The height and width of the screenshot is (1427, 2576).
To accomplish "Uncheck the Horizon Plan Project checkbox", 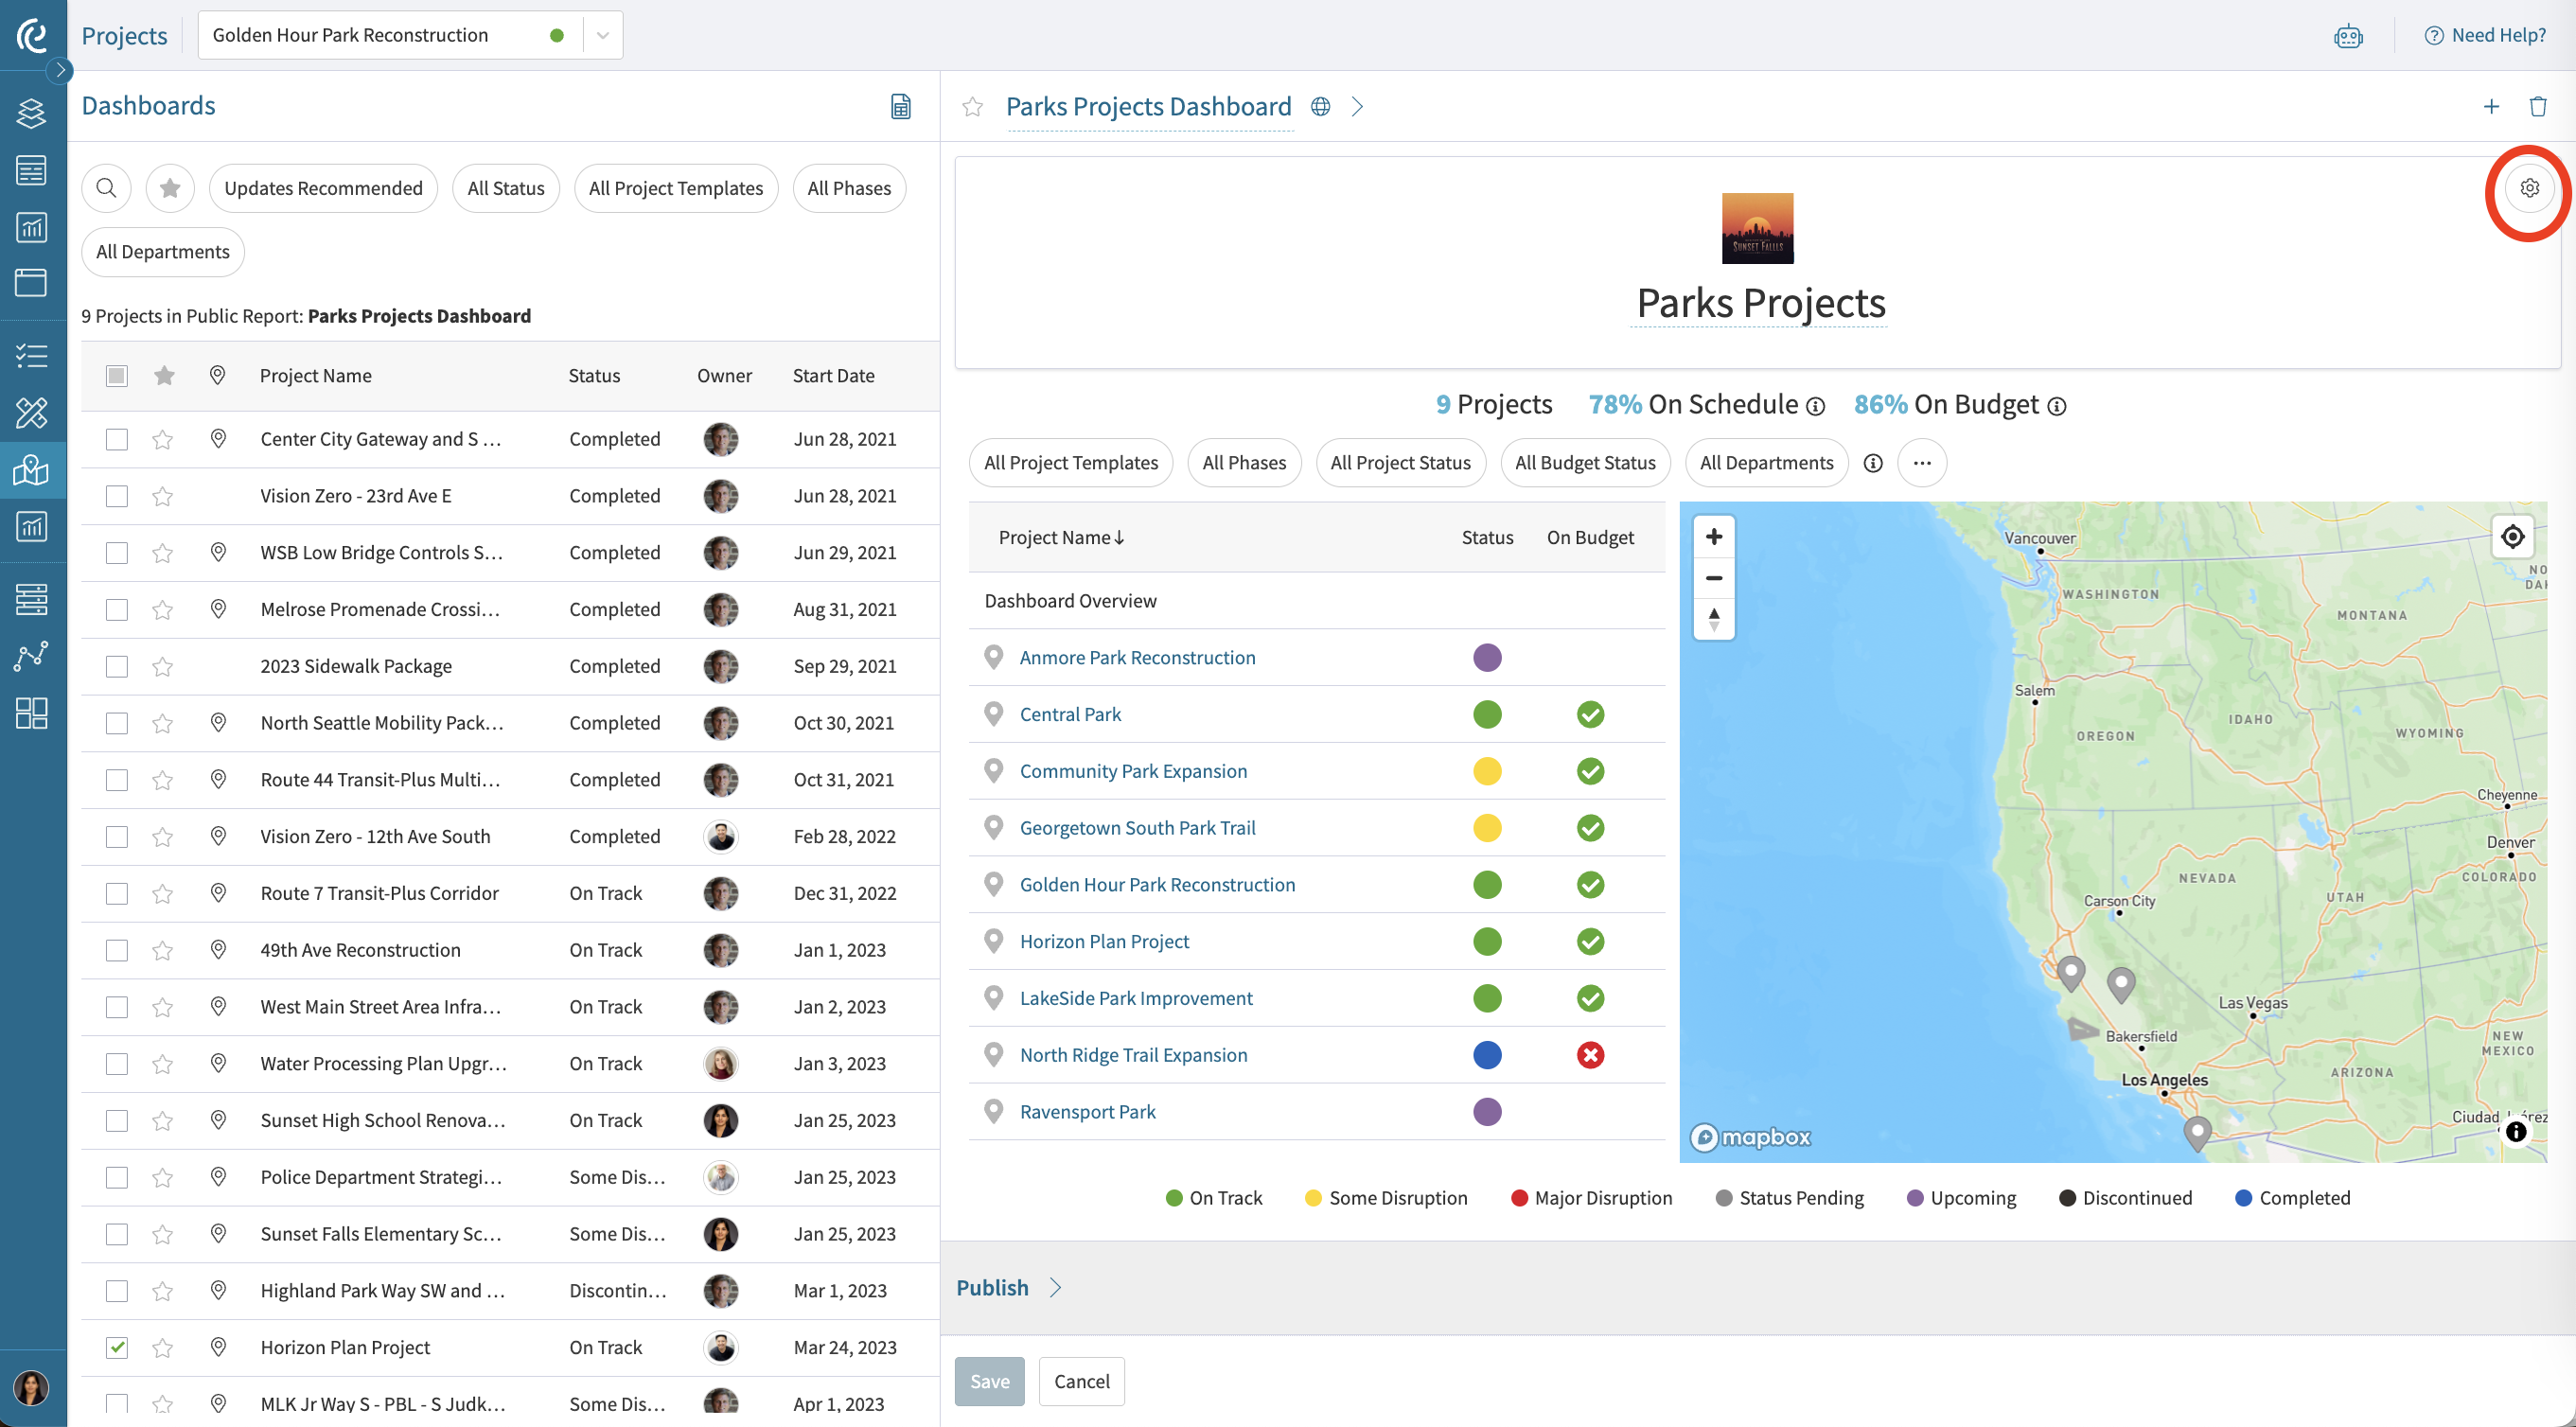I will click(x=117, y=1347).
